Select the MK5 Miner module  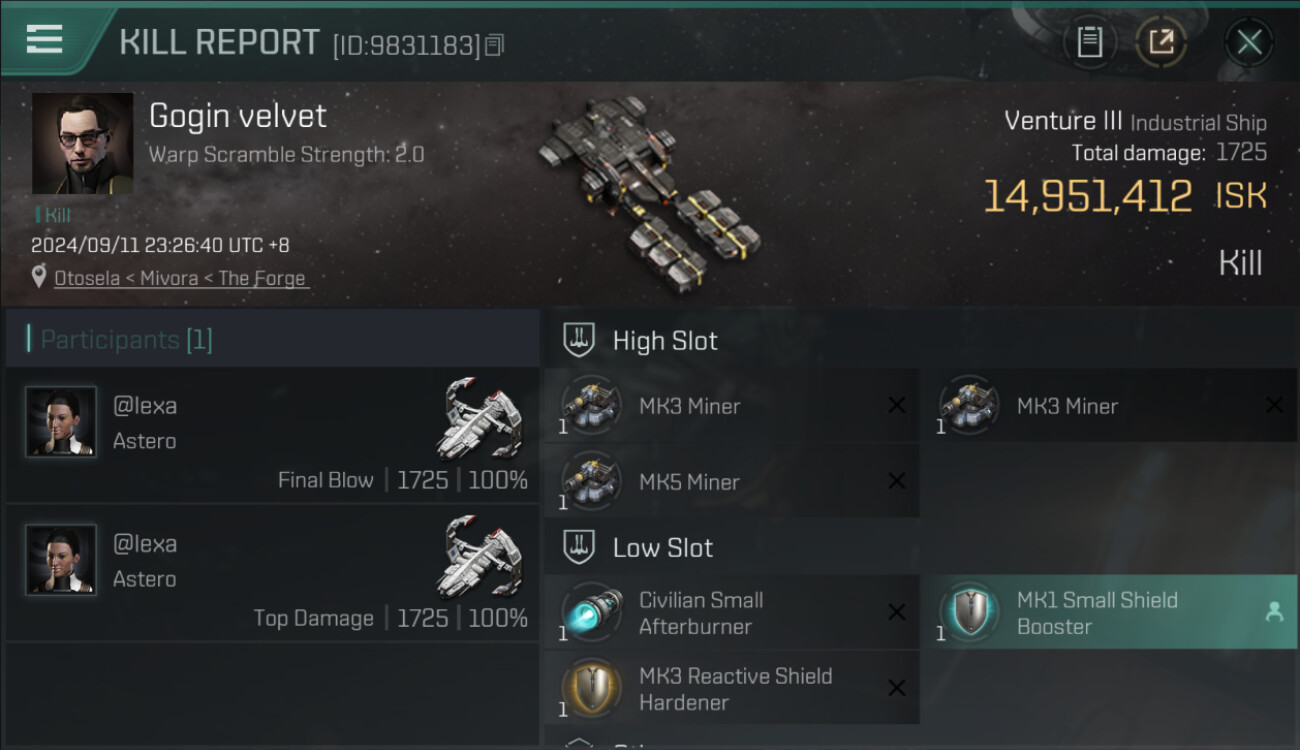pos(732,481)
